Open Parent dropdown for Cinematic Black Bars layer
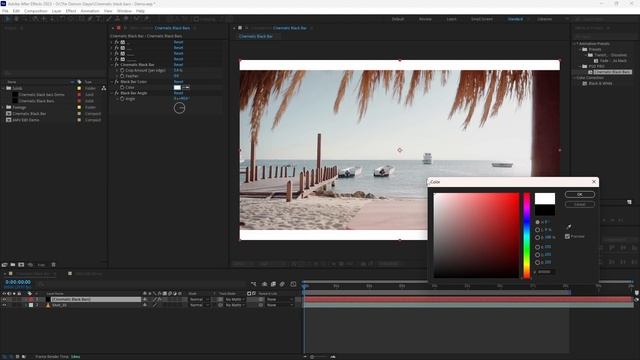Screen dimensions: 640x360 coord(280,299)
